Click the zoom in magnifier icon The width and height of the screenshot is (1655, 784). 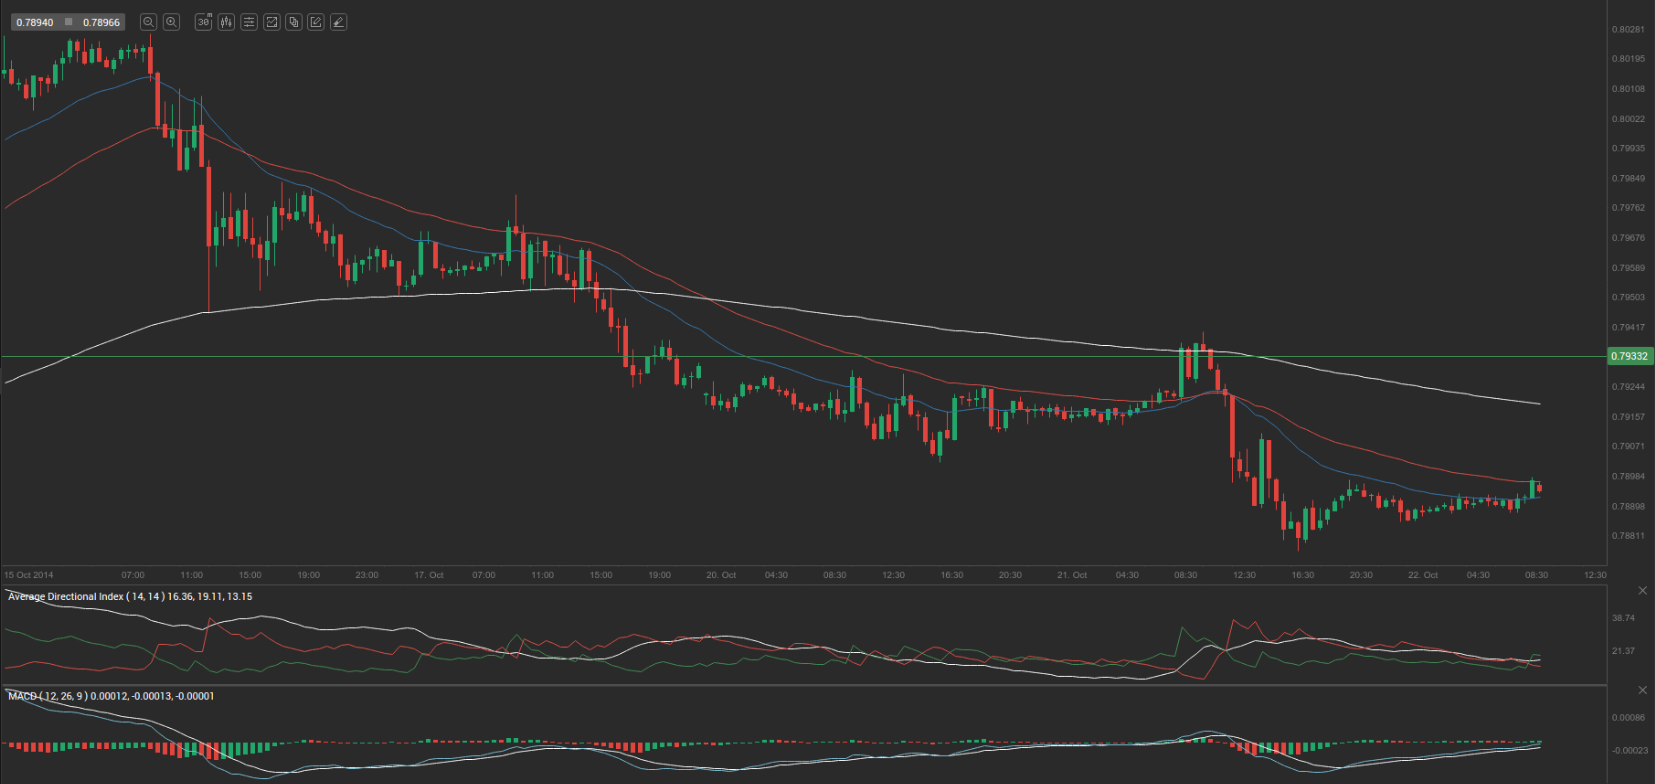[171, 22]
